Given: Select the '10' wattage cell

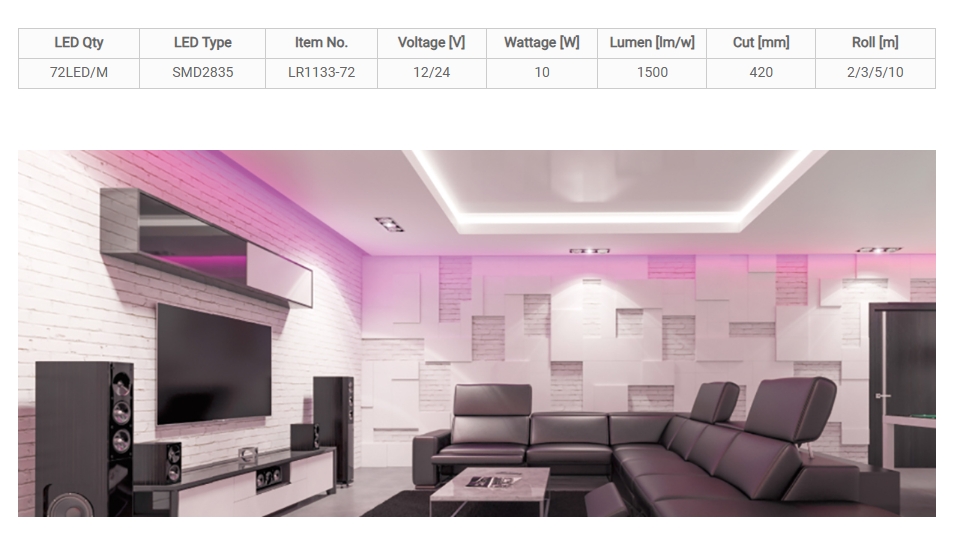Looking at the screenshot, I should pyautogui.click(x=542, y=73).
